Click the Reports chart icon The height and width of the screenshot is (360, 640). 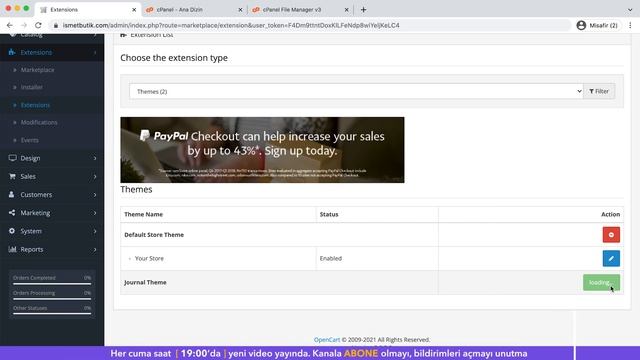tap(12, 249)
